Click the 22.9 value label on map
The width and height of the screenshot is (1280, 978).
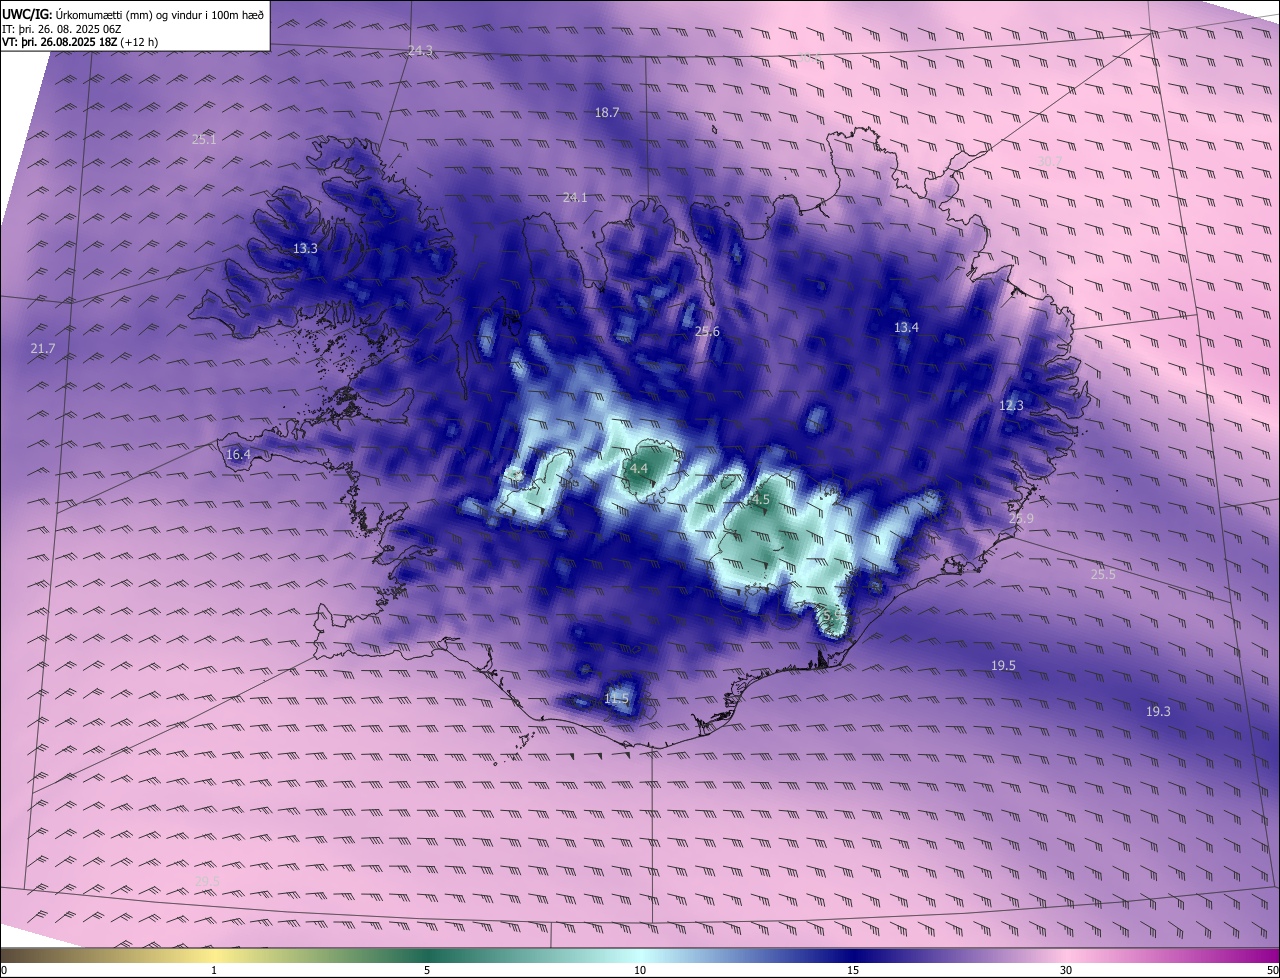[x=1021, y=519]
